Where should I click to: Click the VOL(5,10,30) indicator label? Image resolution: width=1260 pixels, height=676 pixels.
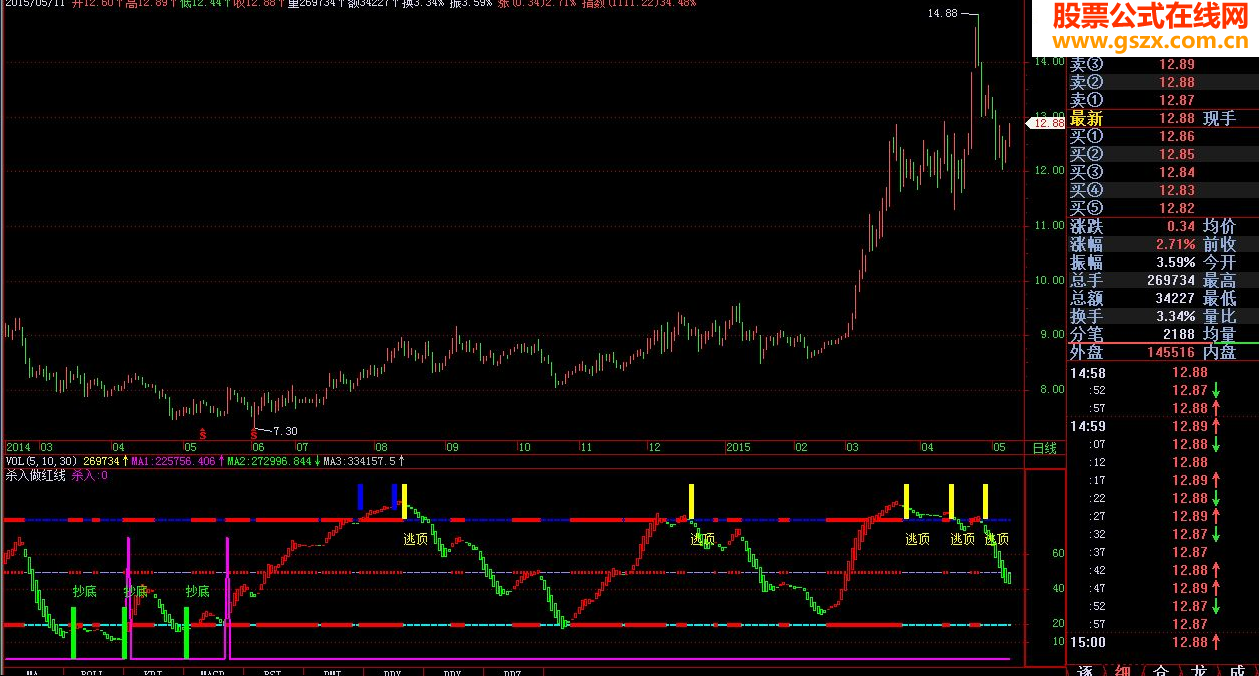coord(42,461)
